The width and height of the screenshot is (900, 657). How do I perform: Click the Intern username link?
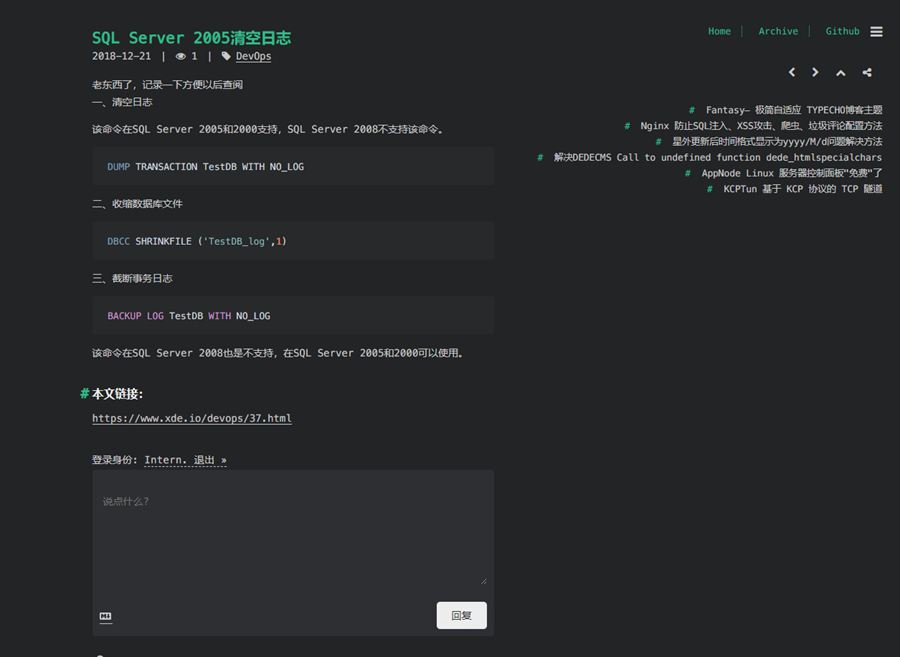[165, 460]
